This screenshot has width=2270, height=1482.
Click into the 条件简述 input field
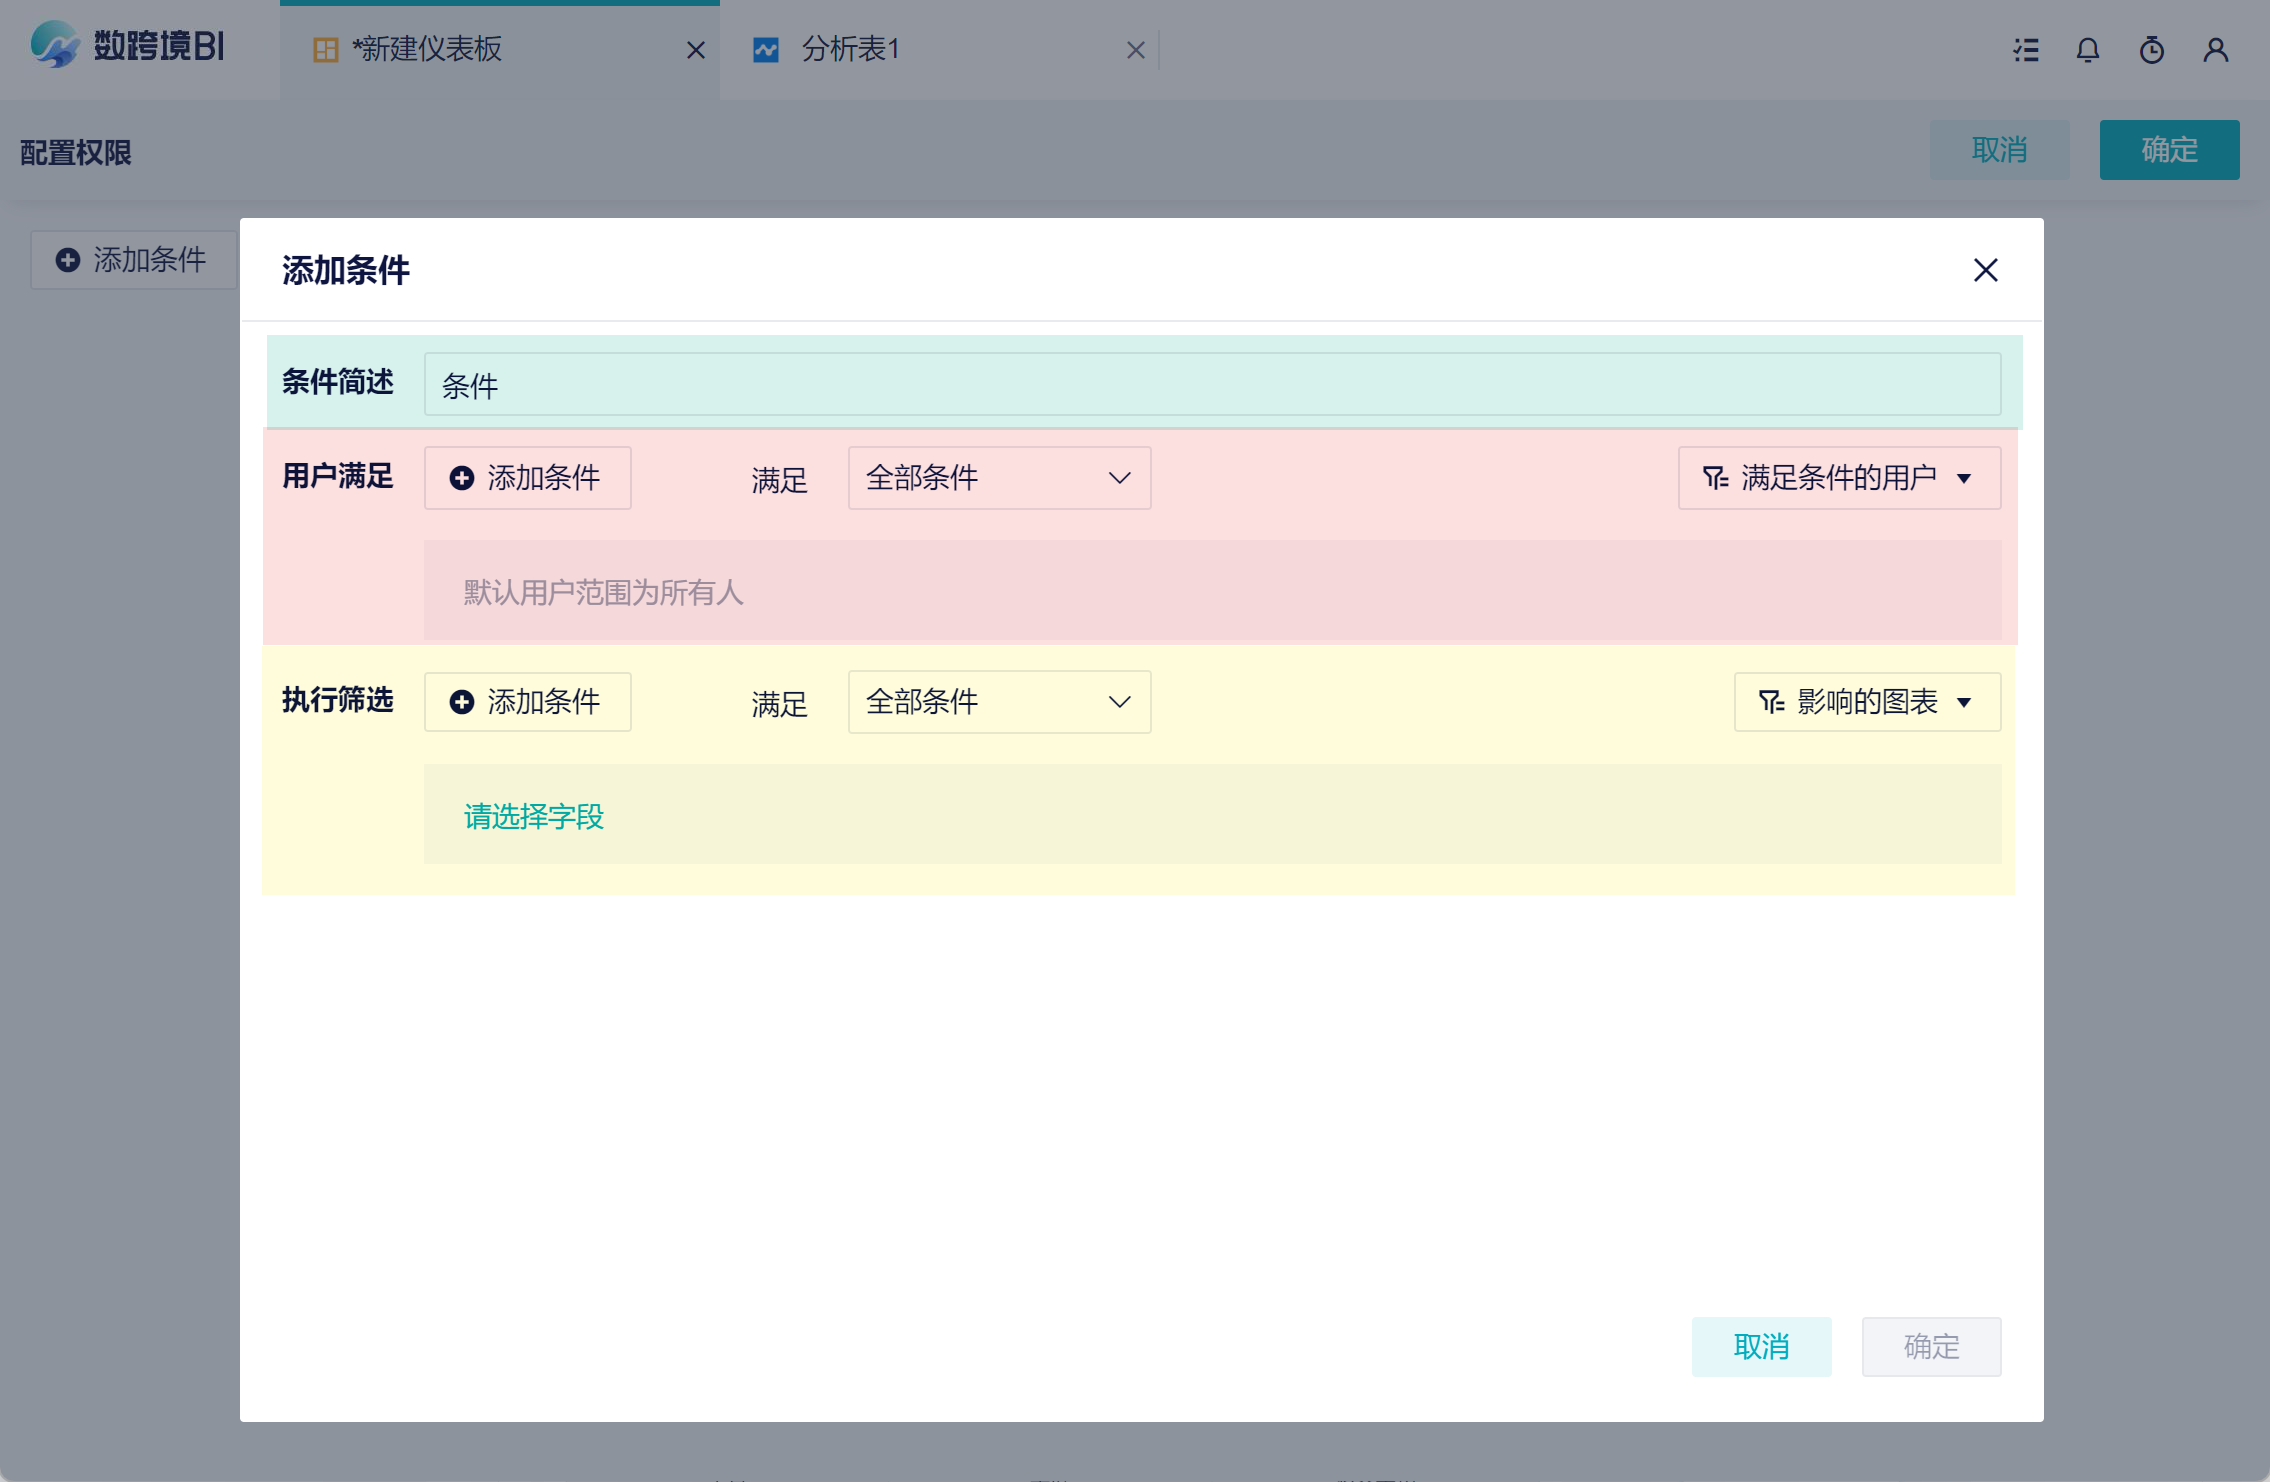pyautogui.click(x=1211, y=385)
